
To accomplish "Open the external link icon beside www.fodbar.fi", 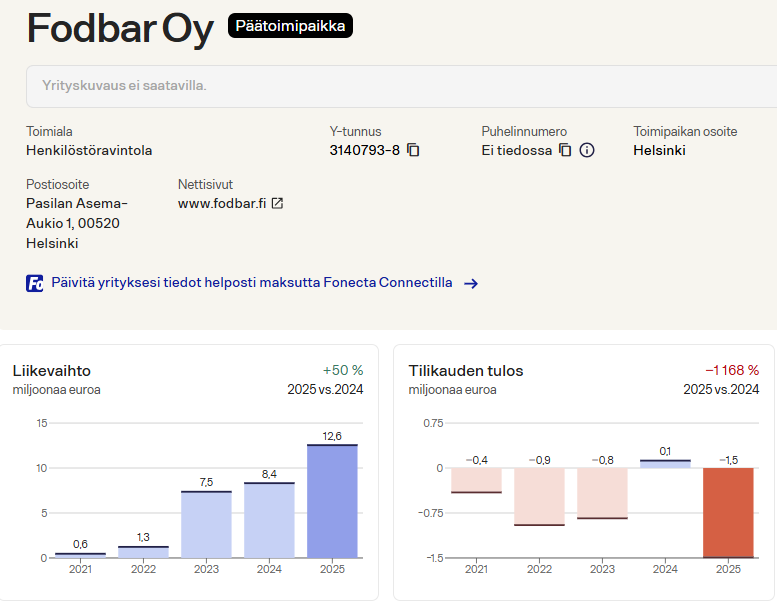I will [x=278, y=203].
